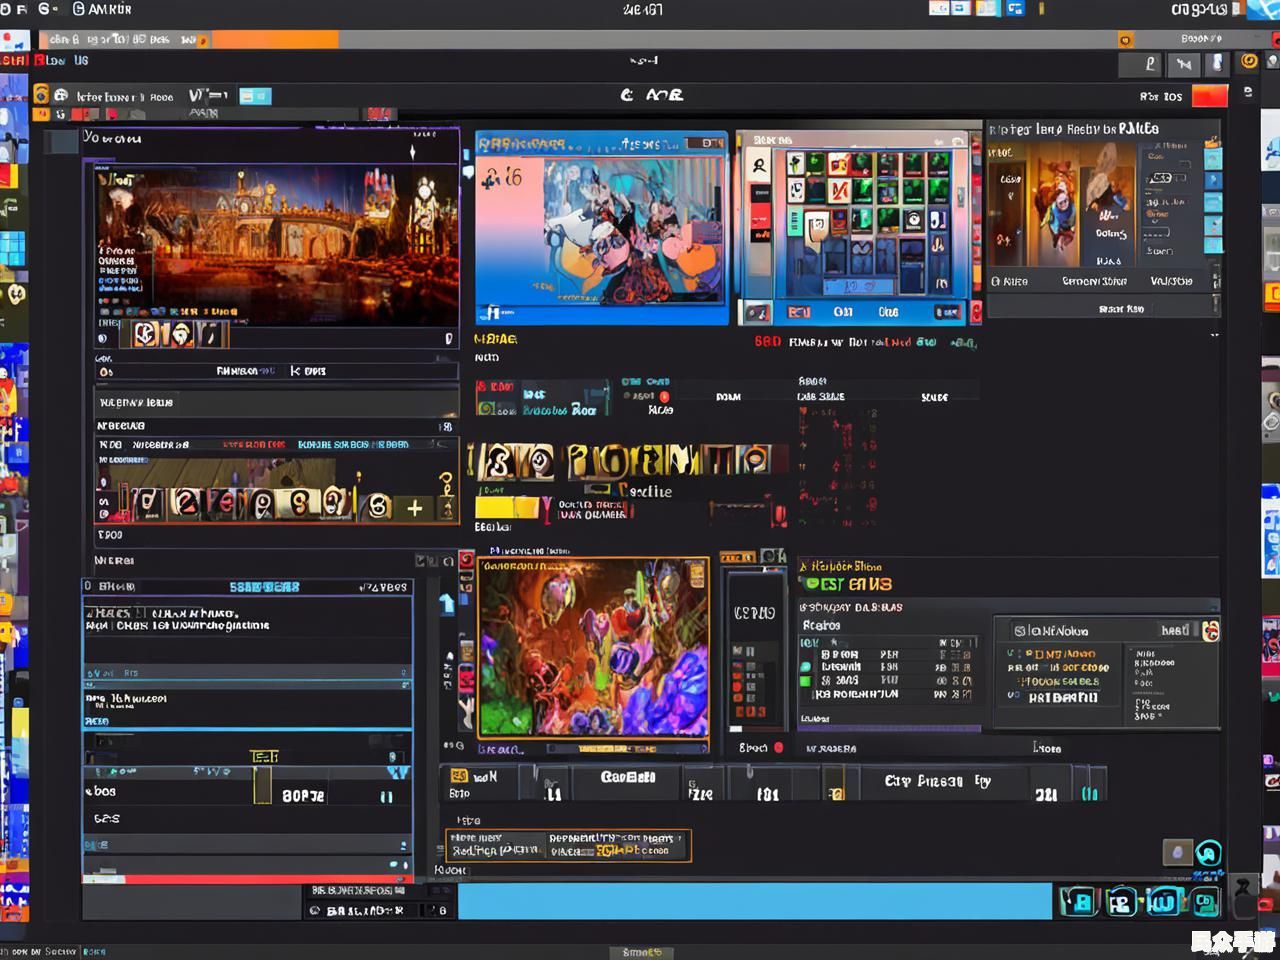The height and width of the screenshot is (960, 1280).
Task: Open the colorful fantasy artwork thumbnail in the center
Action: 593,648
